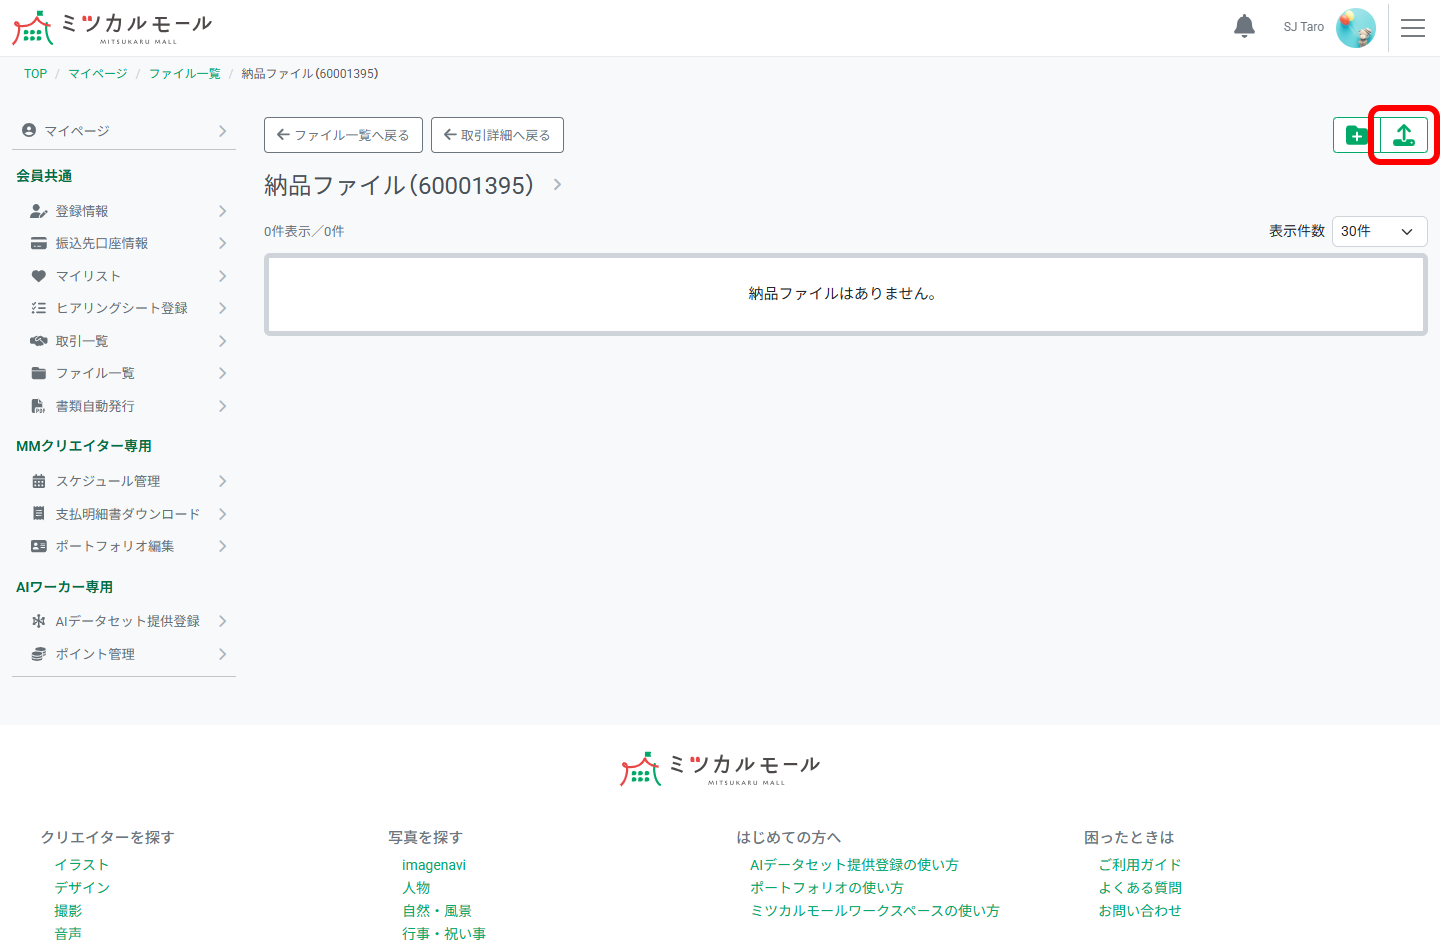This screenshot has height=940, width=1440.
Task: Open the hamburger menu
Action: tap(1413, 27)
